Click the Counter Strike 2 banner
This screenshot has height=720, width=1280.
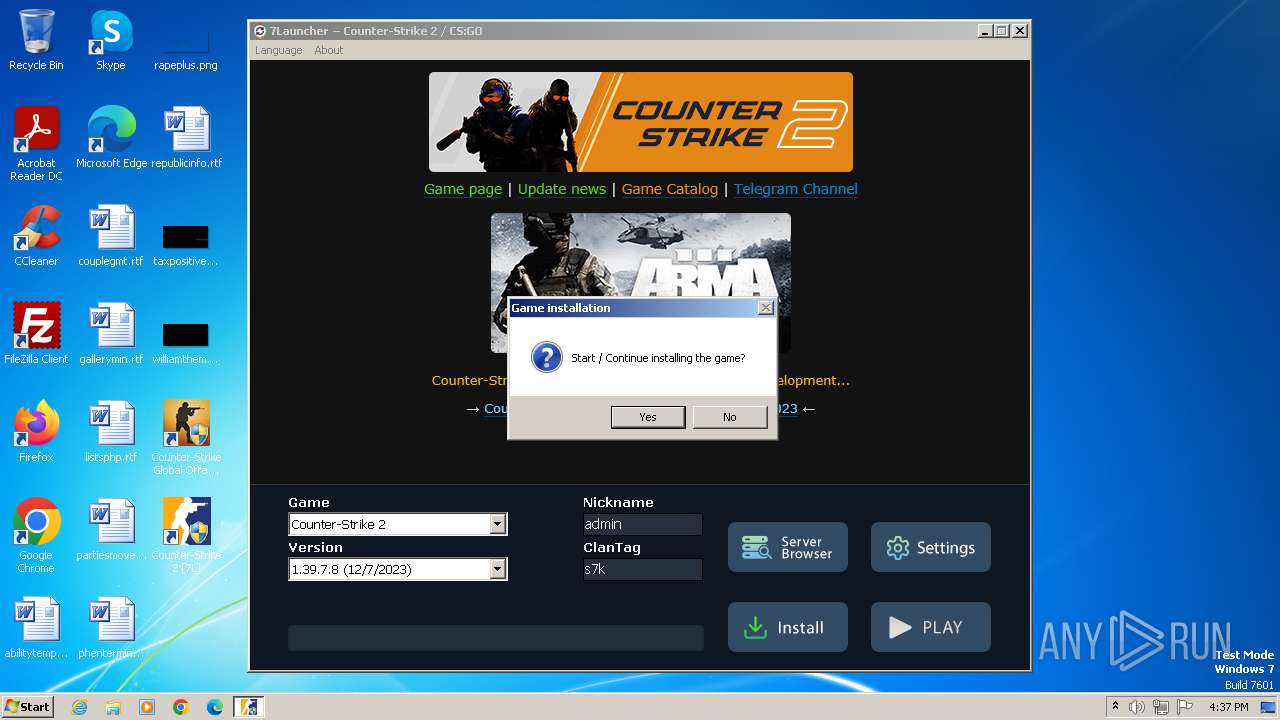click(641, 122)
